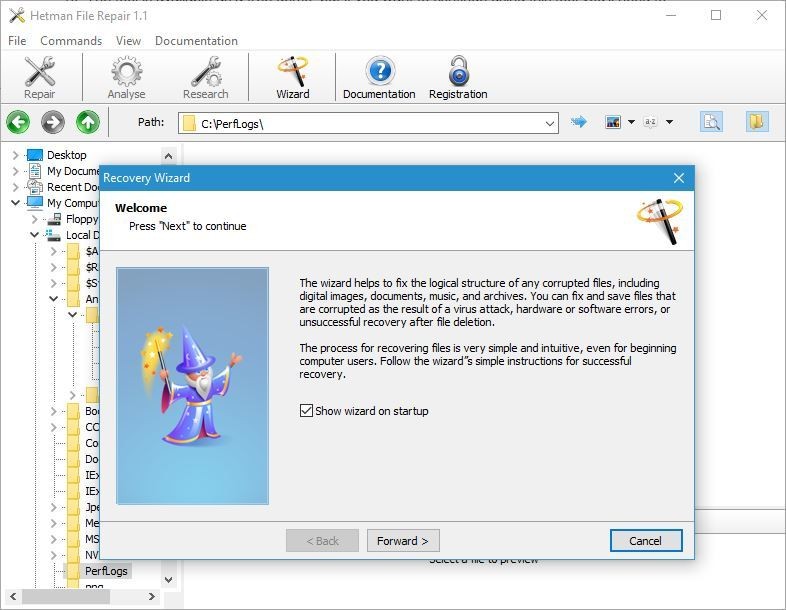Collapse the My Computer tree node
Viewport: 786px width, 610px height.
(16, 203)
